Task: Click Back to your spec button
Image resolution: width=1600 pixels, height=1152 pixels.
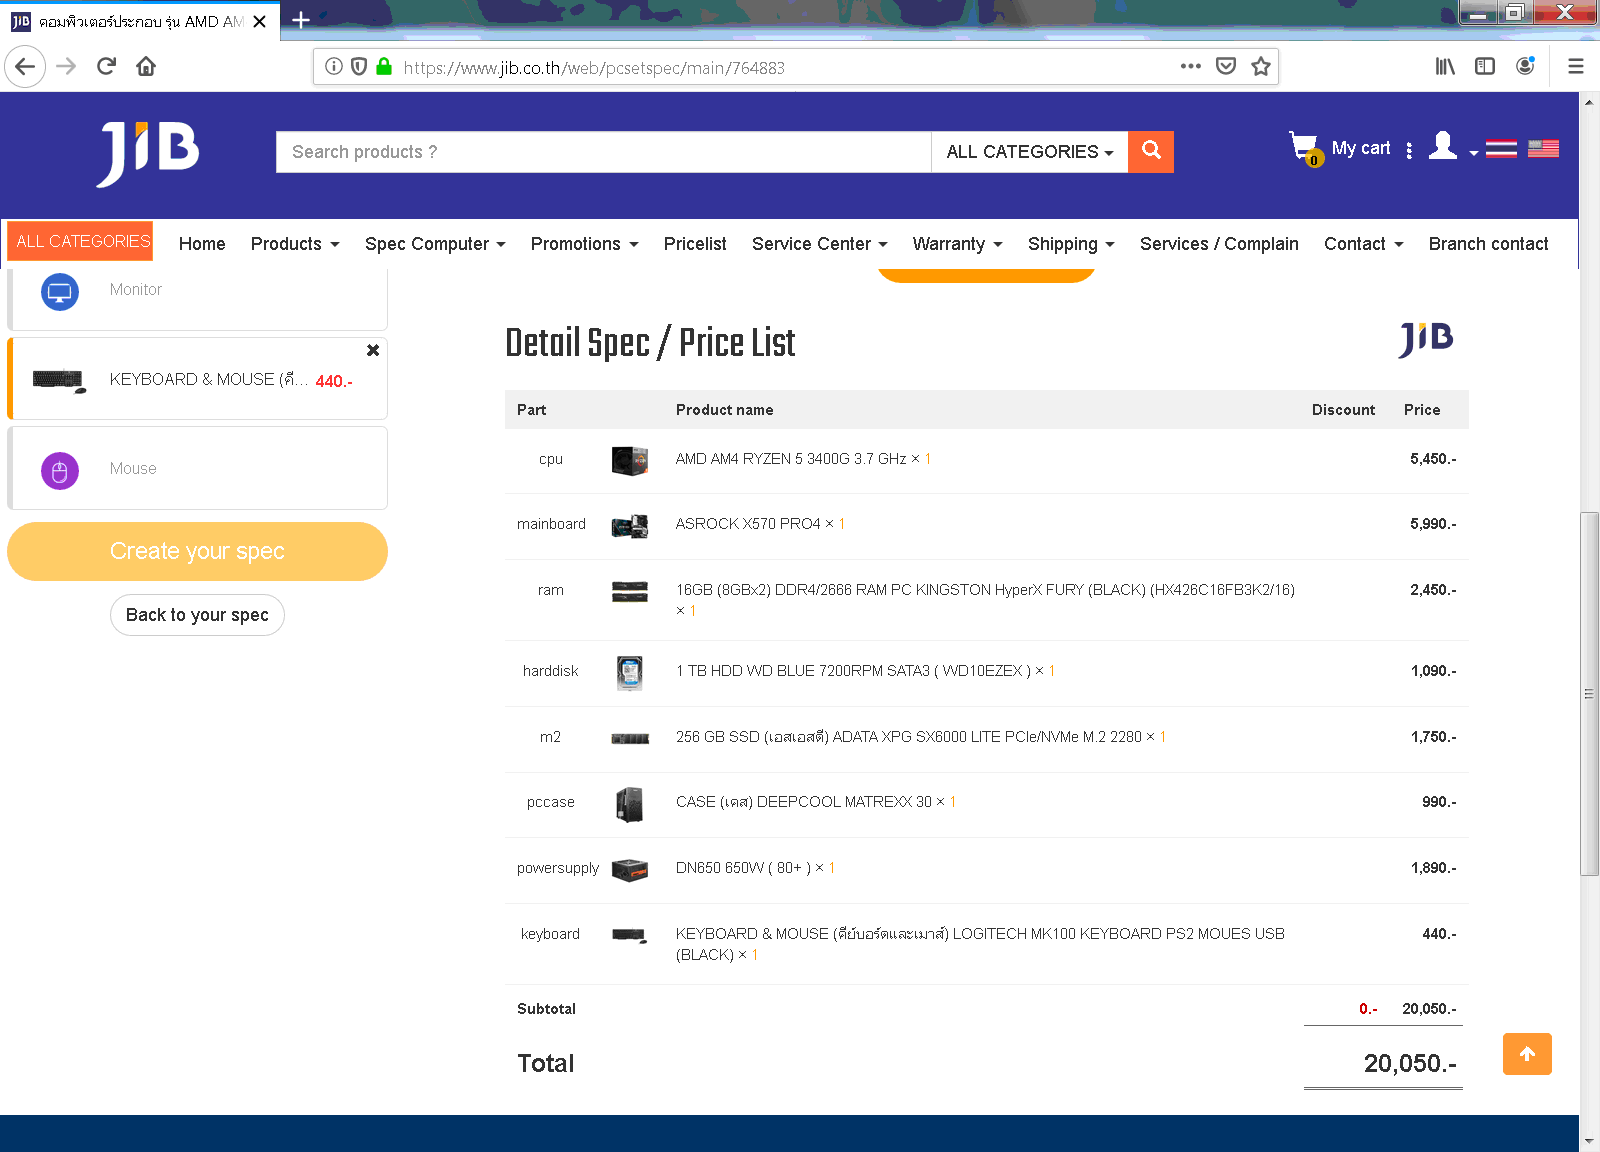Action: 197,615
